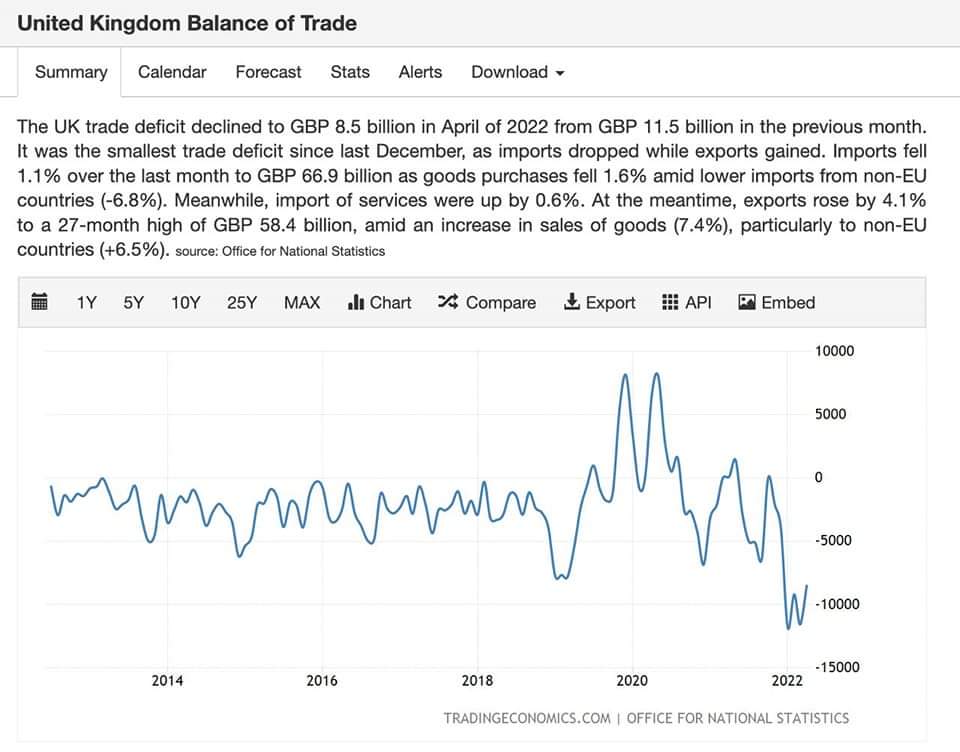This screenshot has width=960, height=752.
Task: Select the 25Y time range
Action: click(x=242, y=303)
